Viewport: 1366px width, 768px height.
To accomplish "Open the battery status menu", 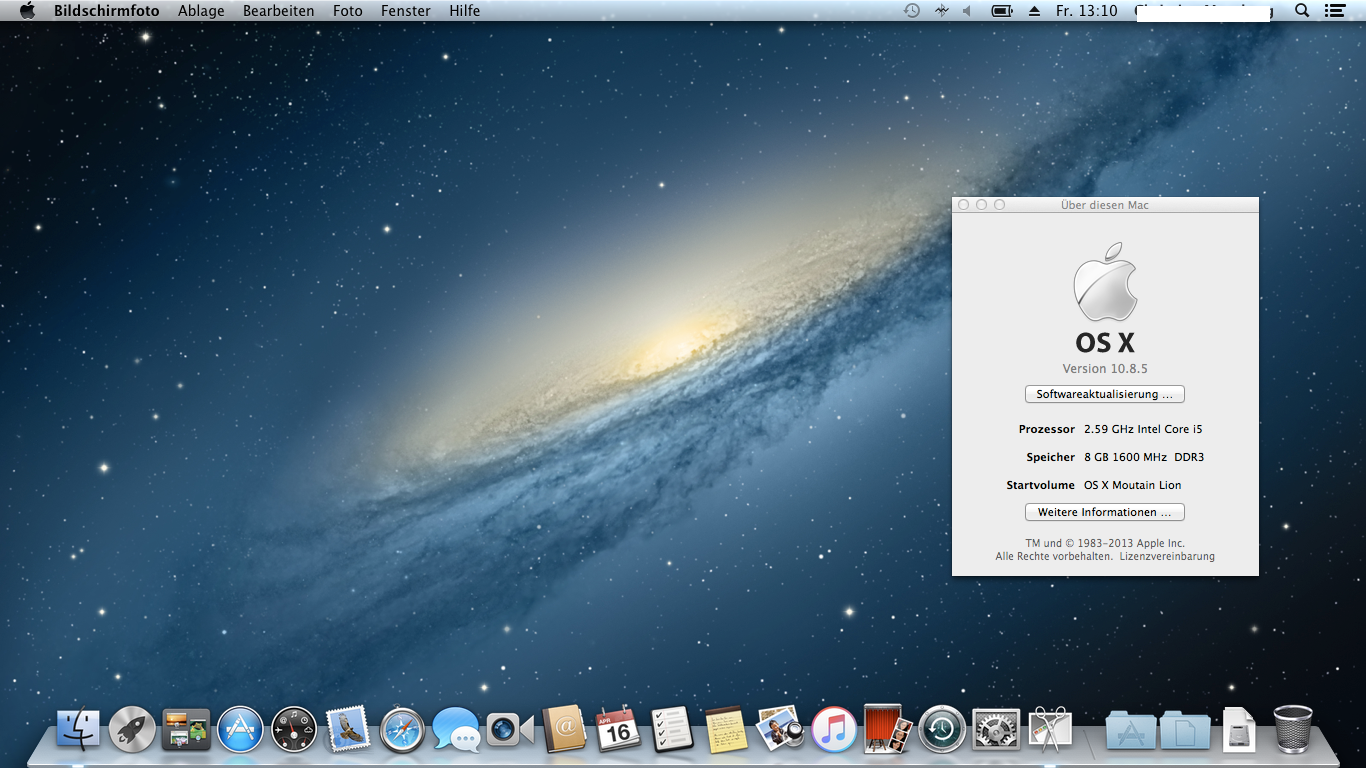I will [1001, 11].
